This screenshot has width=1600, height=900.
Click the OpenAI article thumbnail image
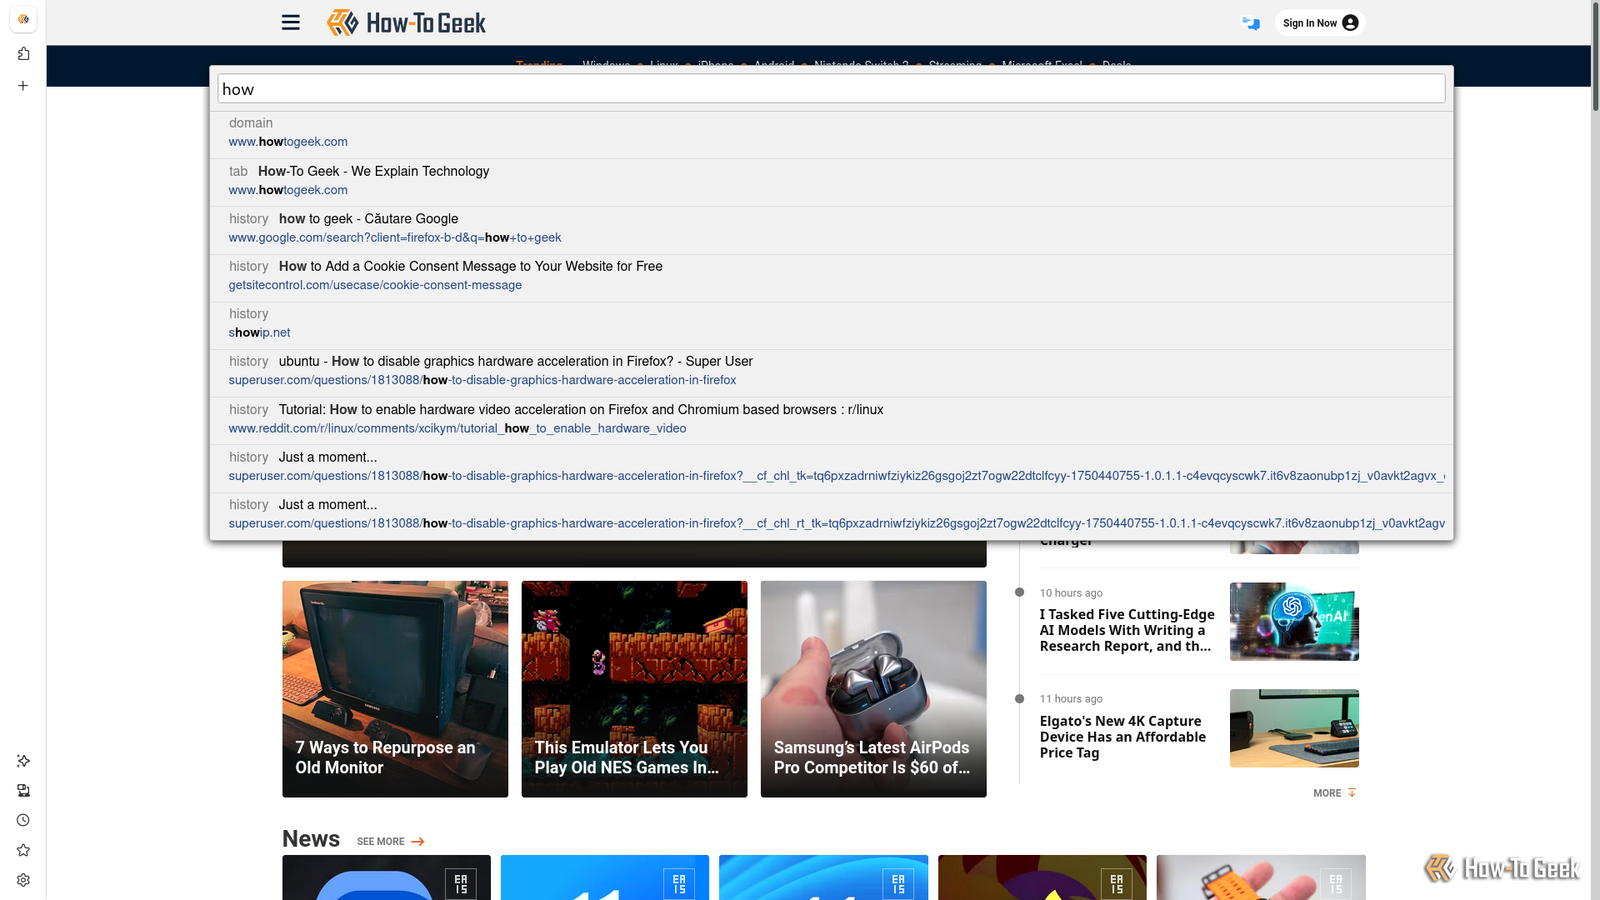pos(1294,622)
